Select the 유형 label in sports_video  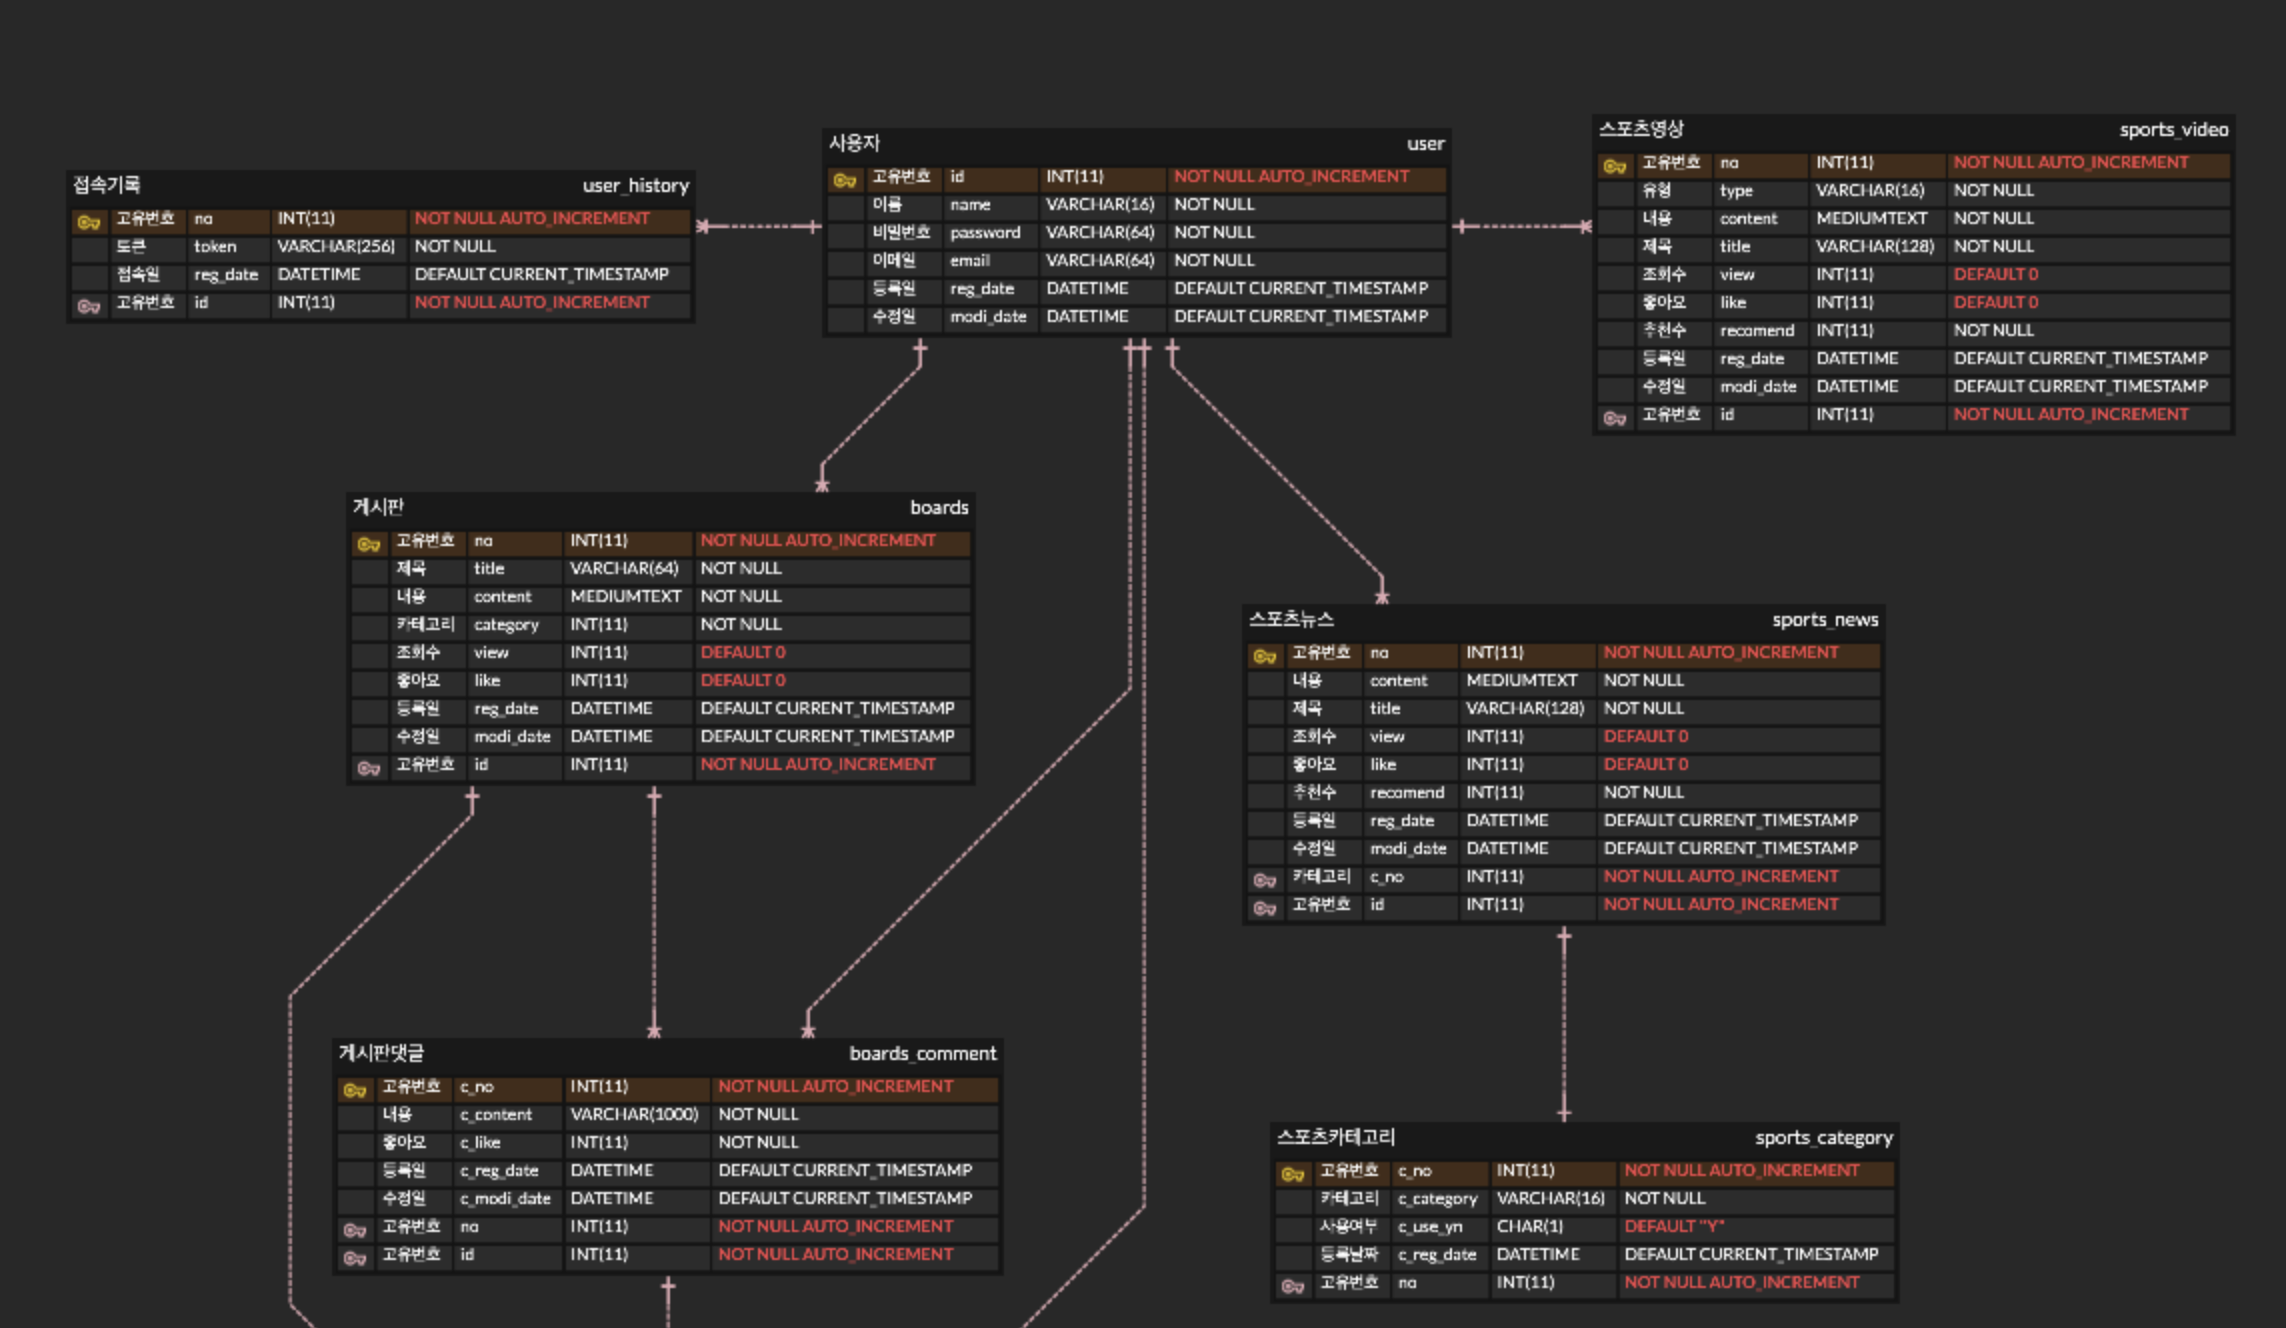coord(1657,190)
